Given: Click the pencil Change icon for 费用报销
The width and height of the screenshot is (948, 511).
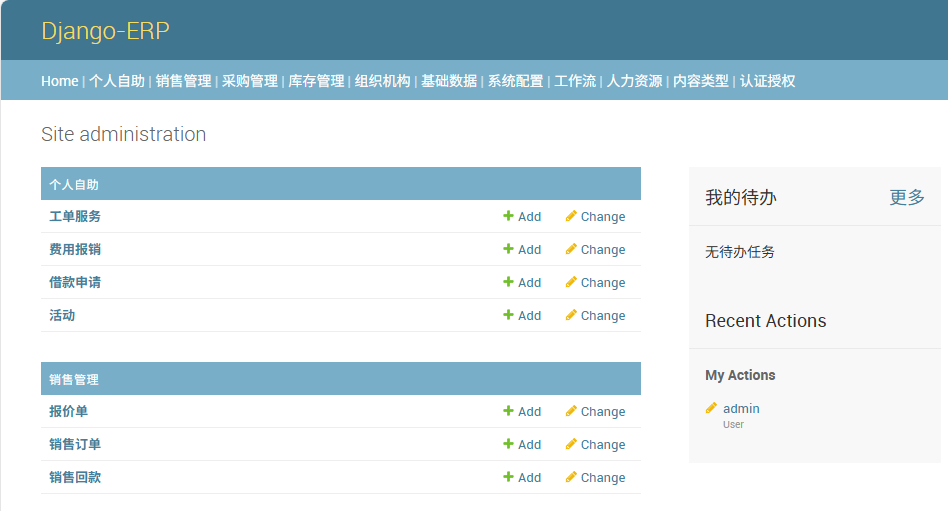Looking at the screenshot, I should point(571,249).
